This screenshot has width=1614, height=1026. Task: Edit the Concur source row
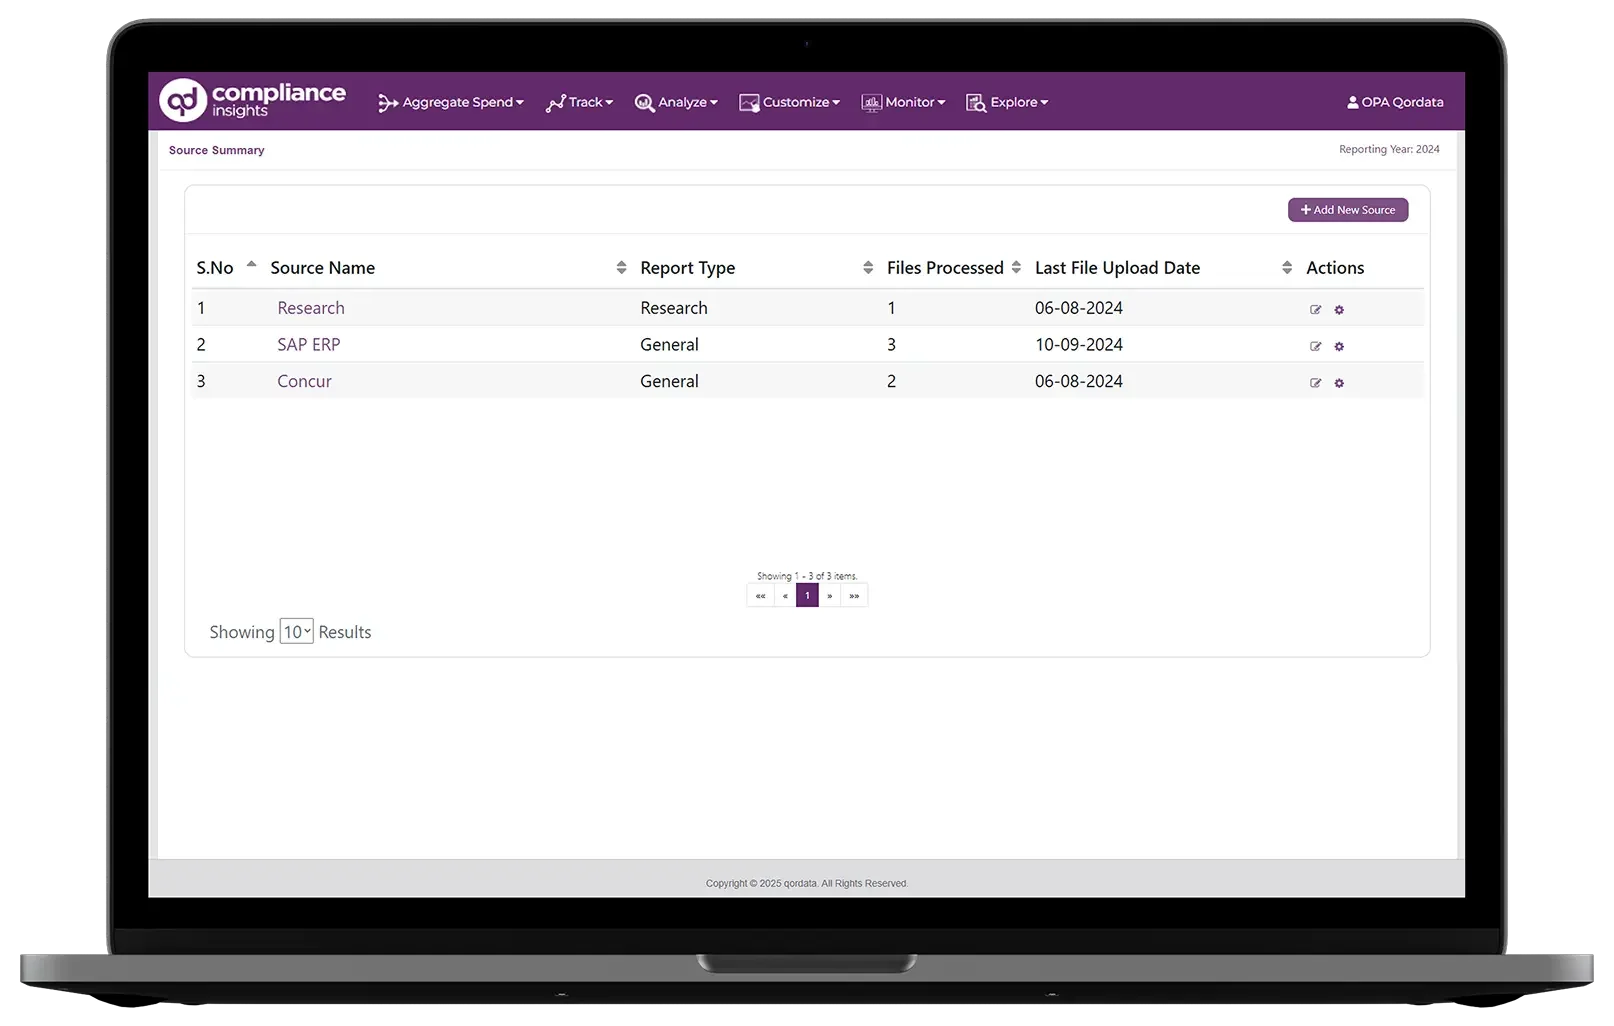tap(1316, 383)
